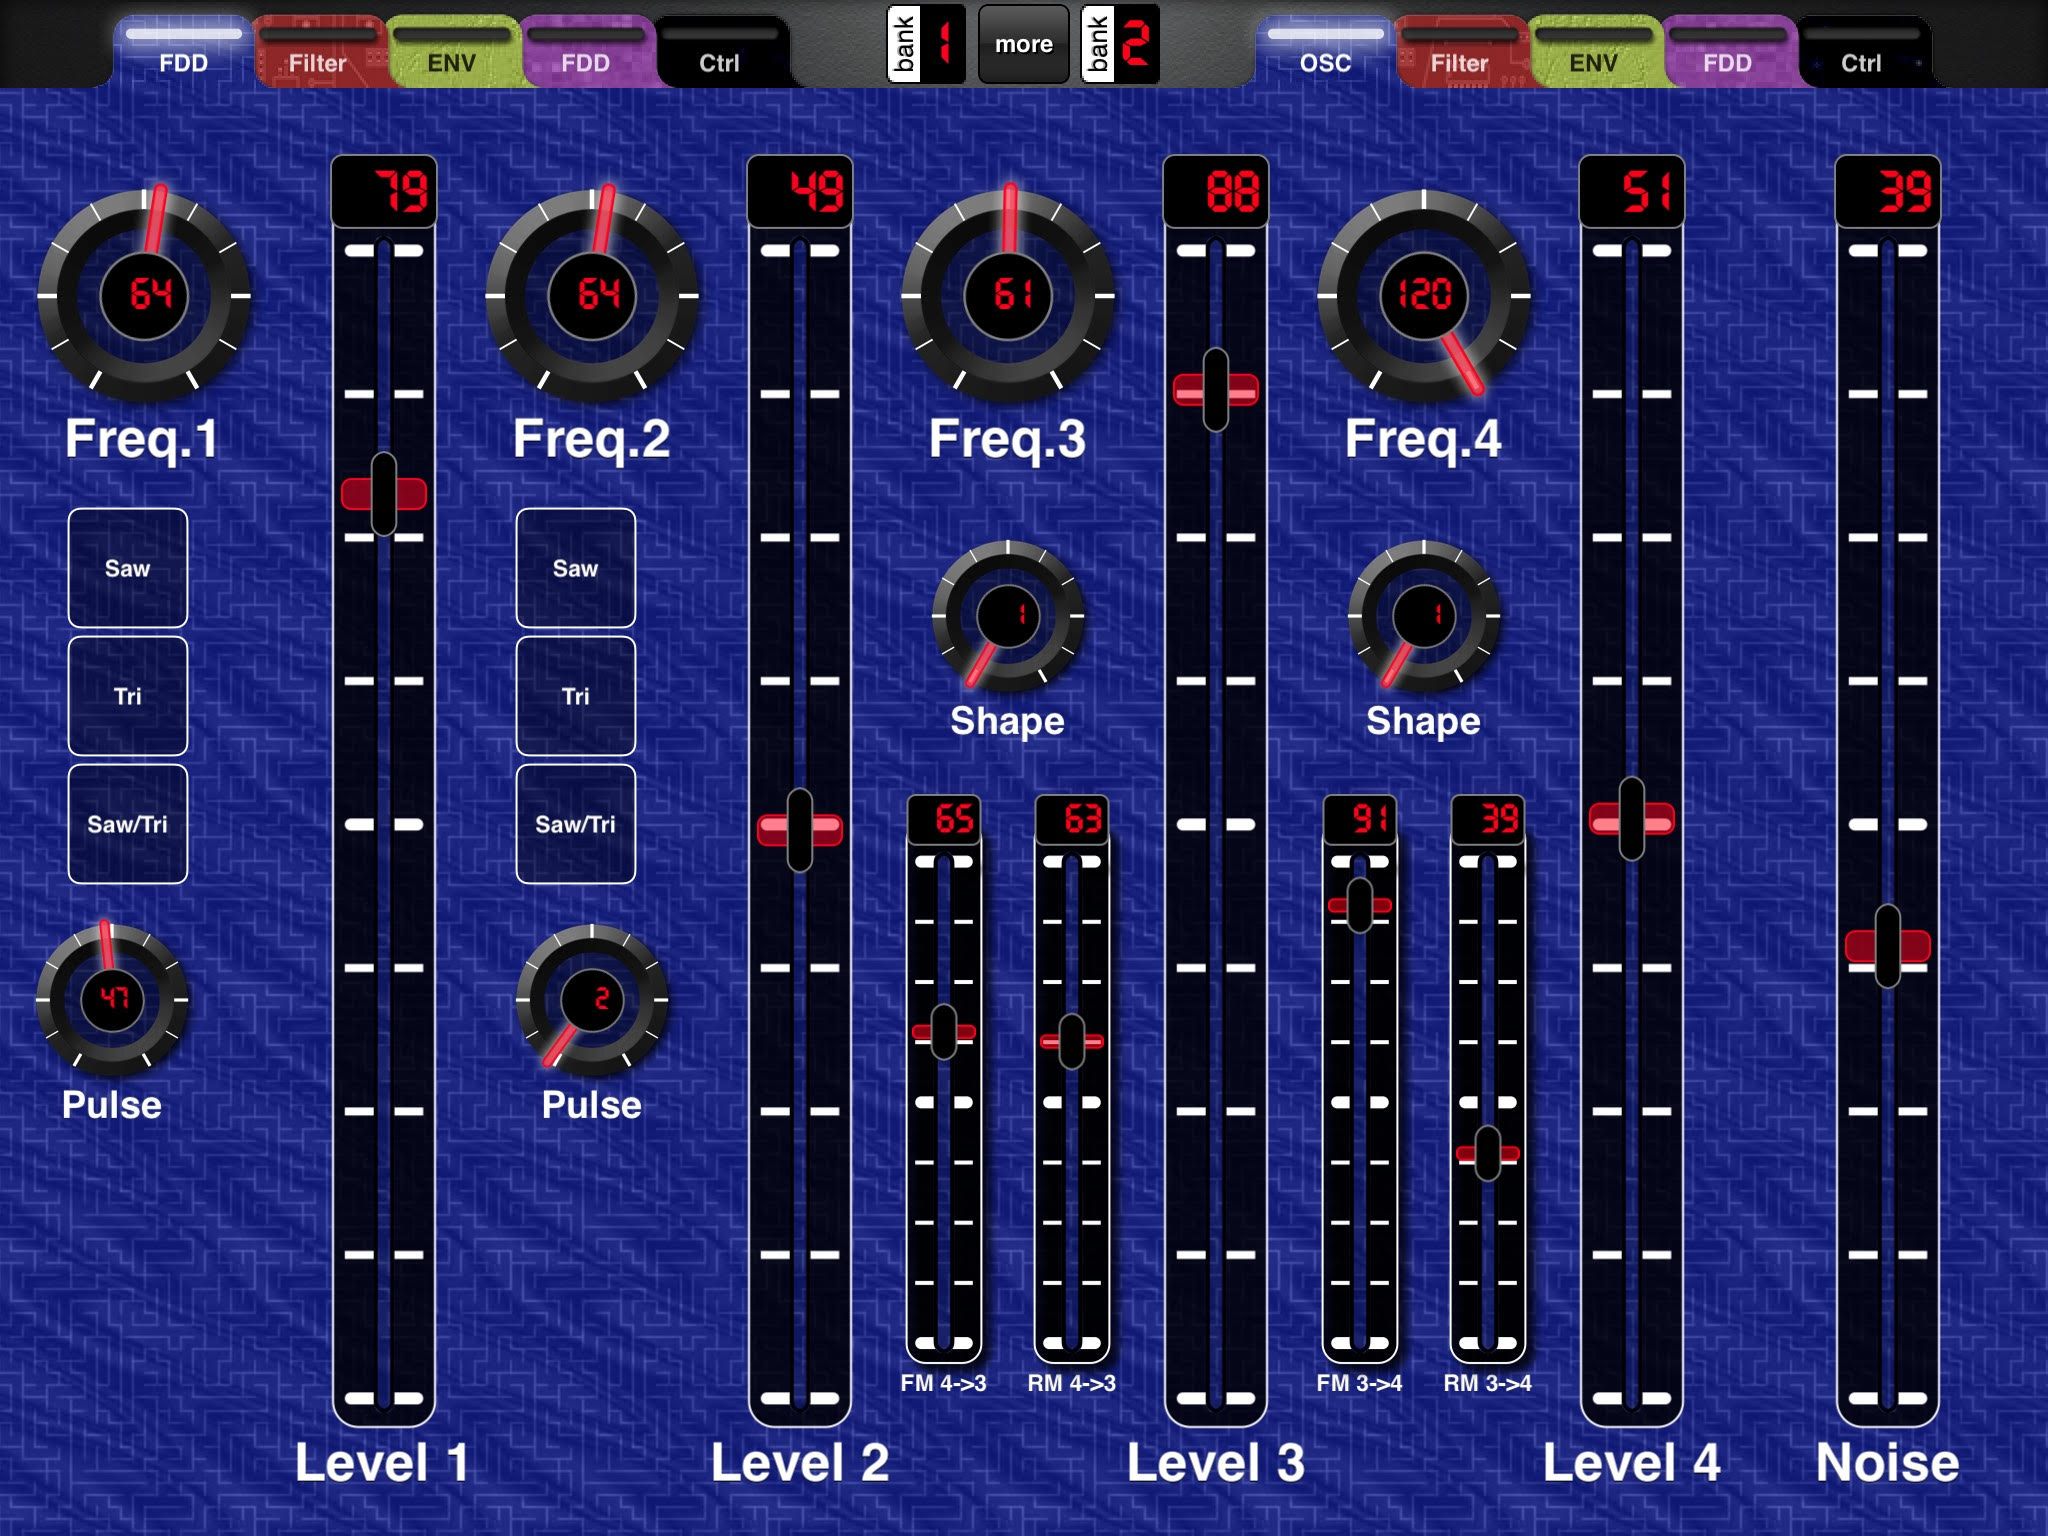This screenshot has width=2048, height=1536.
Task: Open the purple FDD tab in the right tab group
Action: [x=1727, y=52]
